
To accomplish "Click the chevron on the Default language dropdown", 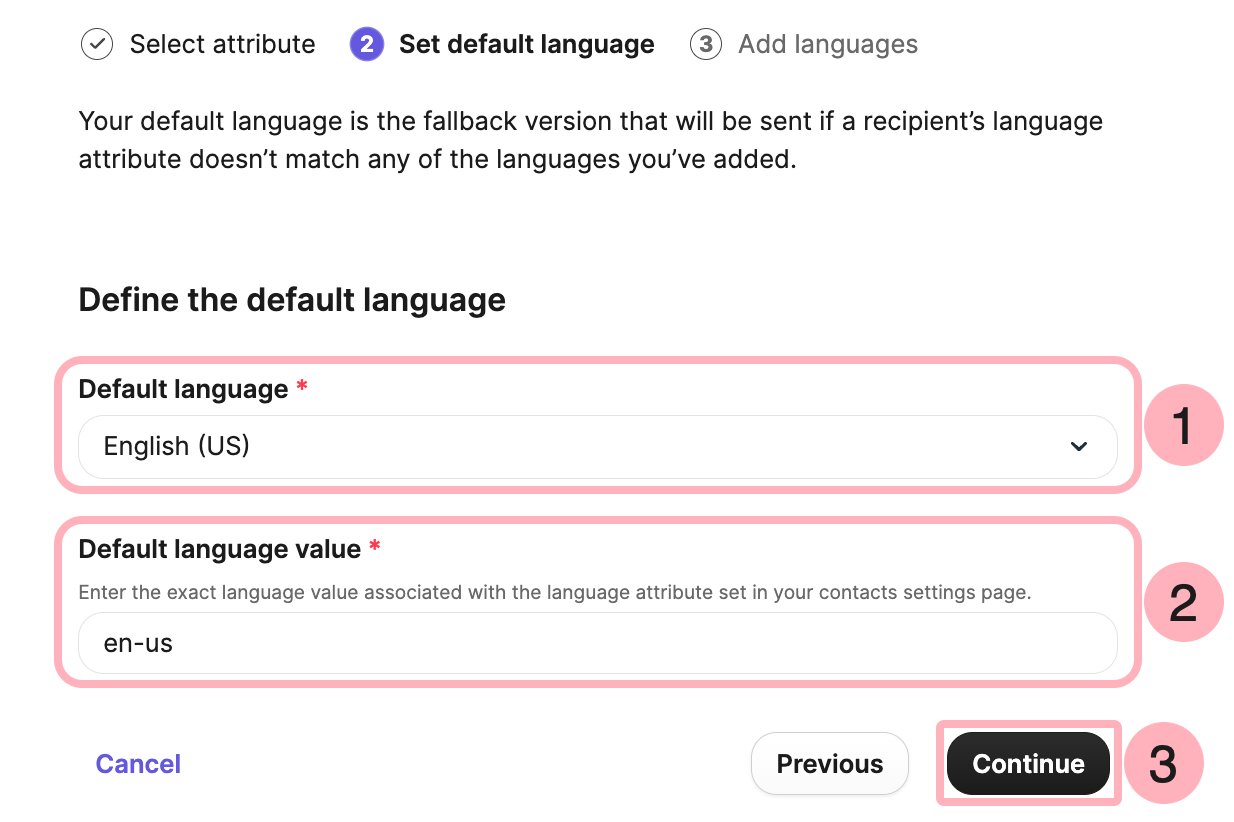I will [x=1079, y=447].
